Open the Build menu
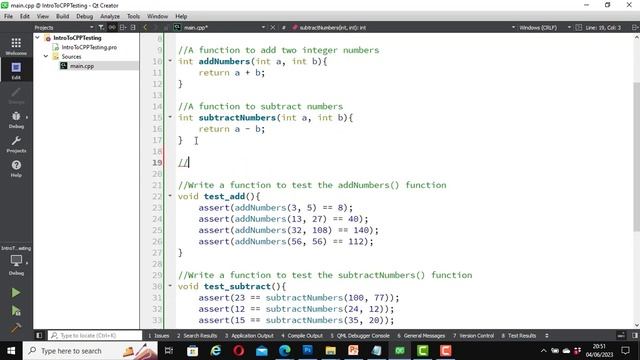640x360 pixels. (62, 16)
